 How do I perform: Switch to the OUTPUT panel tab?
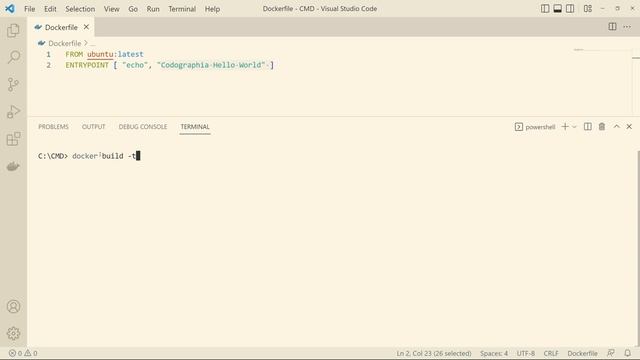tap(93, 127)
